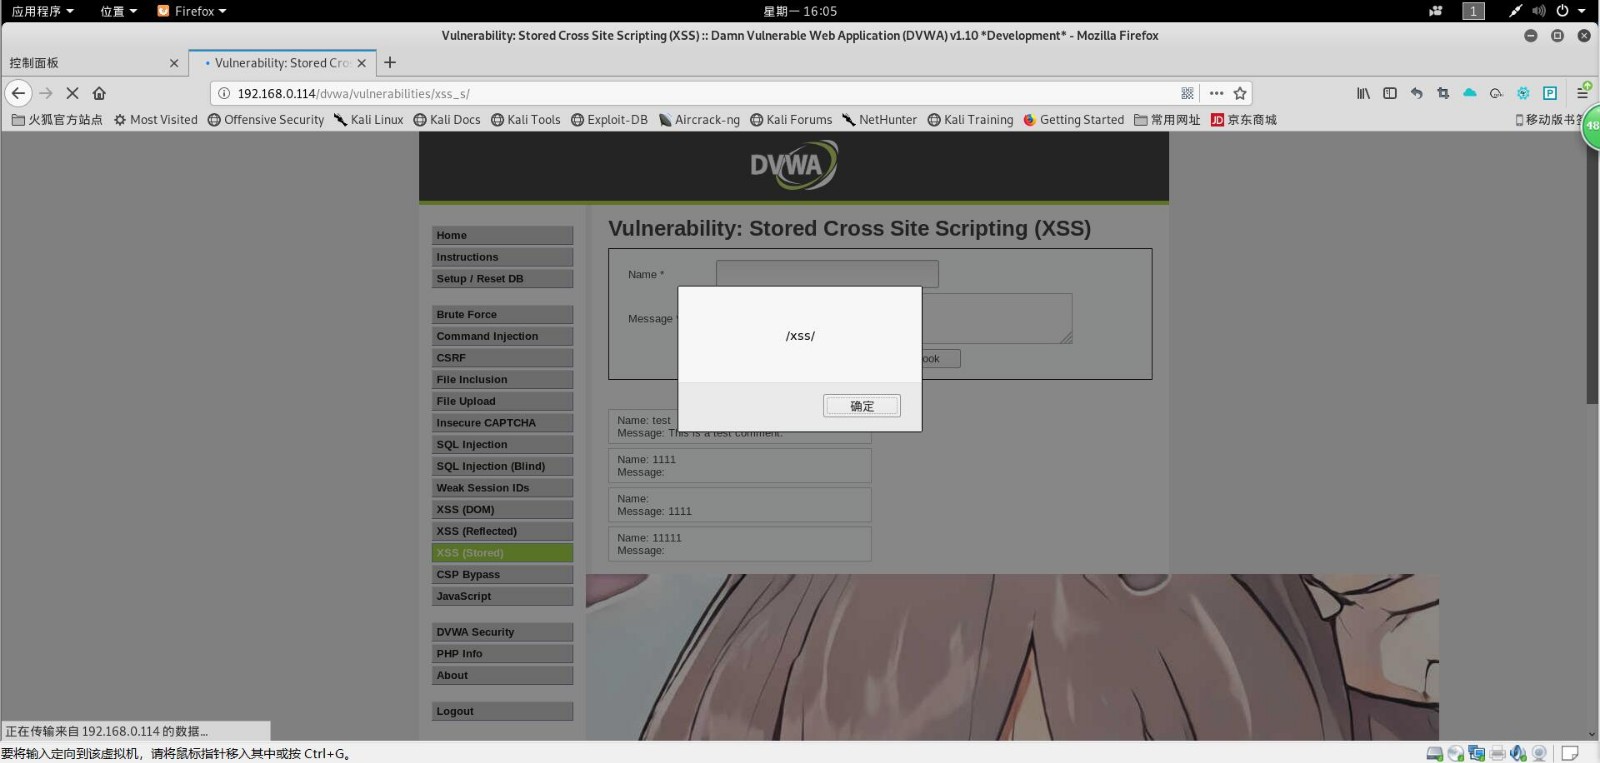Click the VM hard disk status icon
1600x763 pixels.
pos(1435,753)
